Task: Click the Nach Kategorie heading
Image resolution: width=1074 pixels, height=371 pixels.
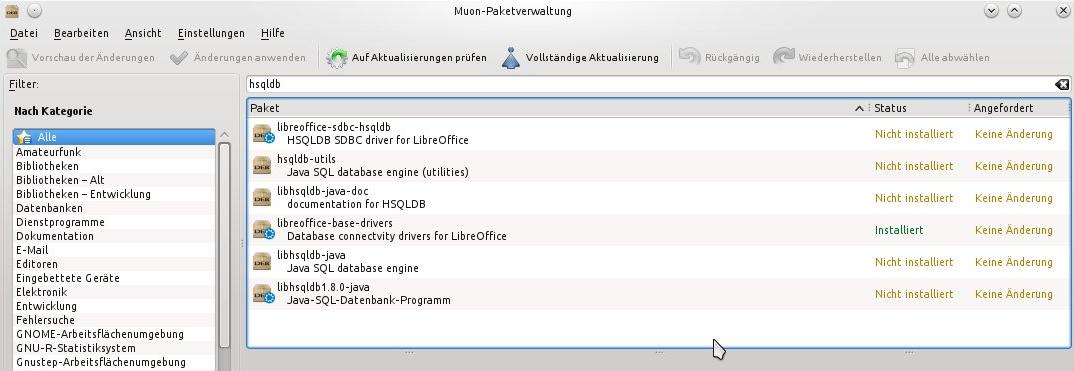Action: click(x=53, y=111)
